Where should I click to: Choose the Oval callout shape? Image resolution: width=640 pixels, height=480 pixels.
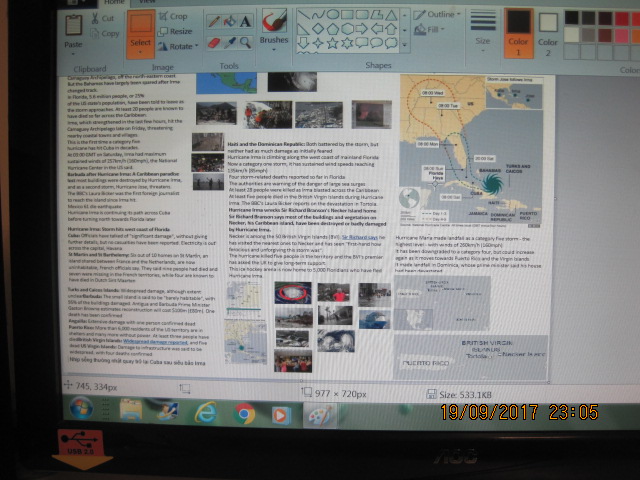click(x=376, y=42)
